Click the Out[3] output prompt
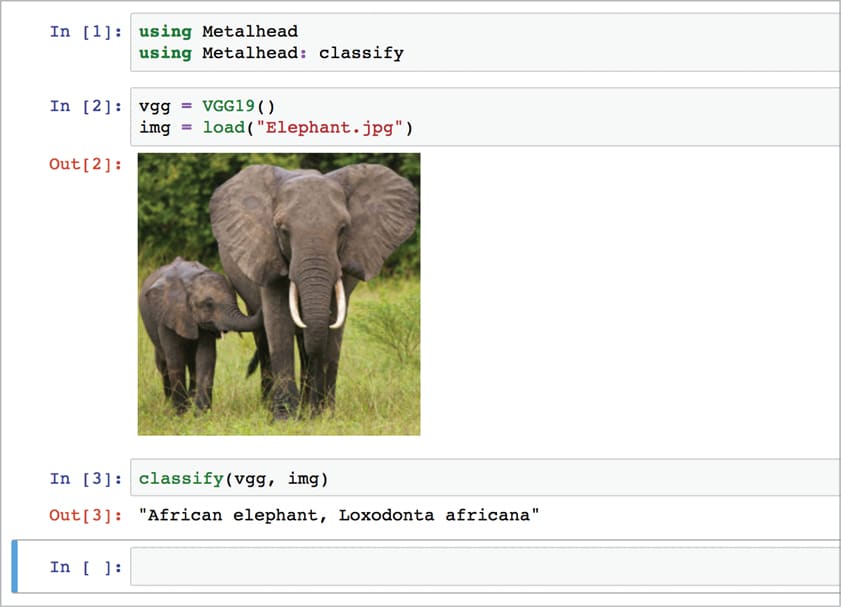Screen dimensions: 841x607 coord(86,516)
